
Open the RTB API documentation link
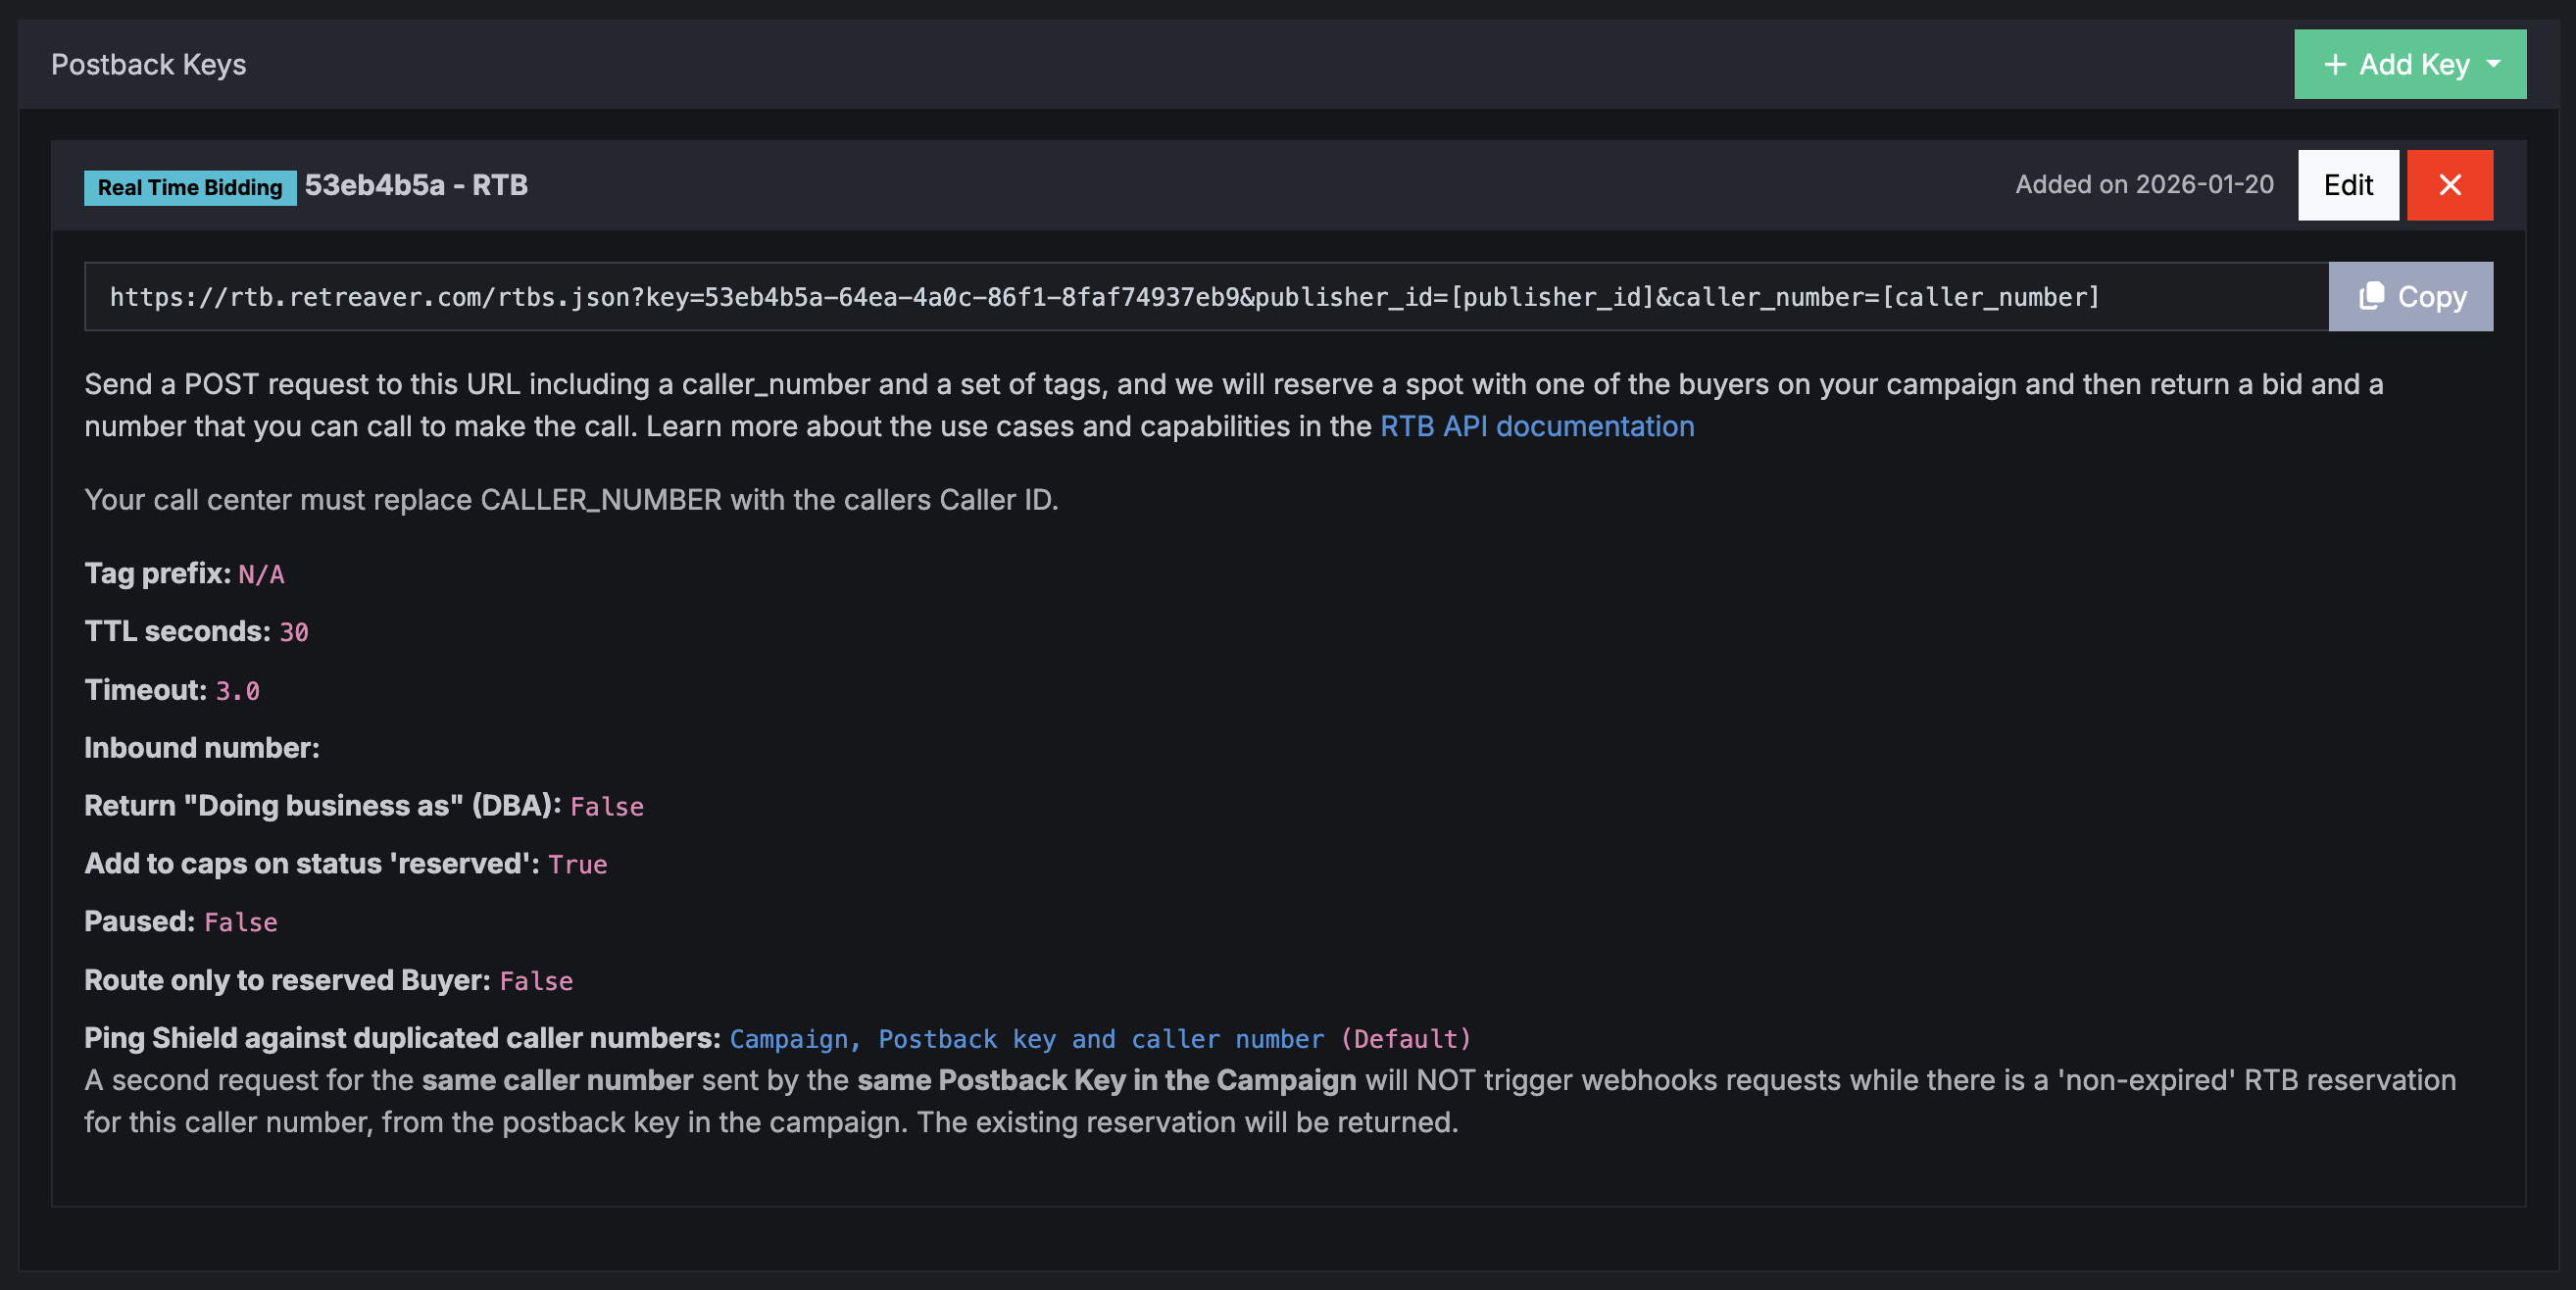tap(1536, 426)
